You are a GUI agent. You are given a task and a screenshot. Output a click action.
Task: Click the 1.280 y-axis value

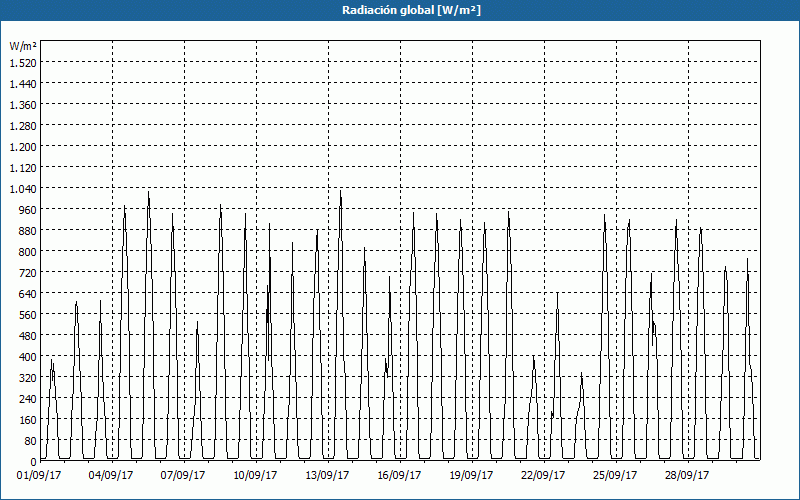[x=23, y=126]
